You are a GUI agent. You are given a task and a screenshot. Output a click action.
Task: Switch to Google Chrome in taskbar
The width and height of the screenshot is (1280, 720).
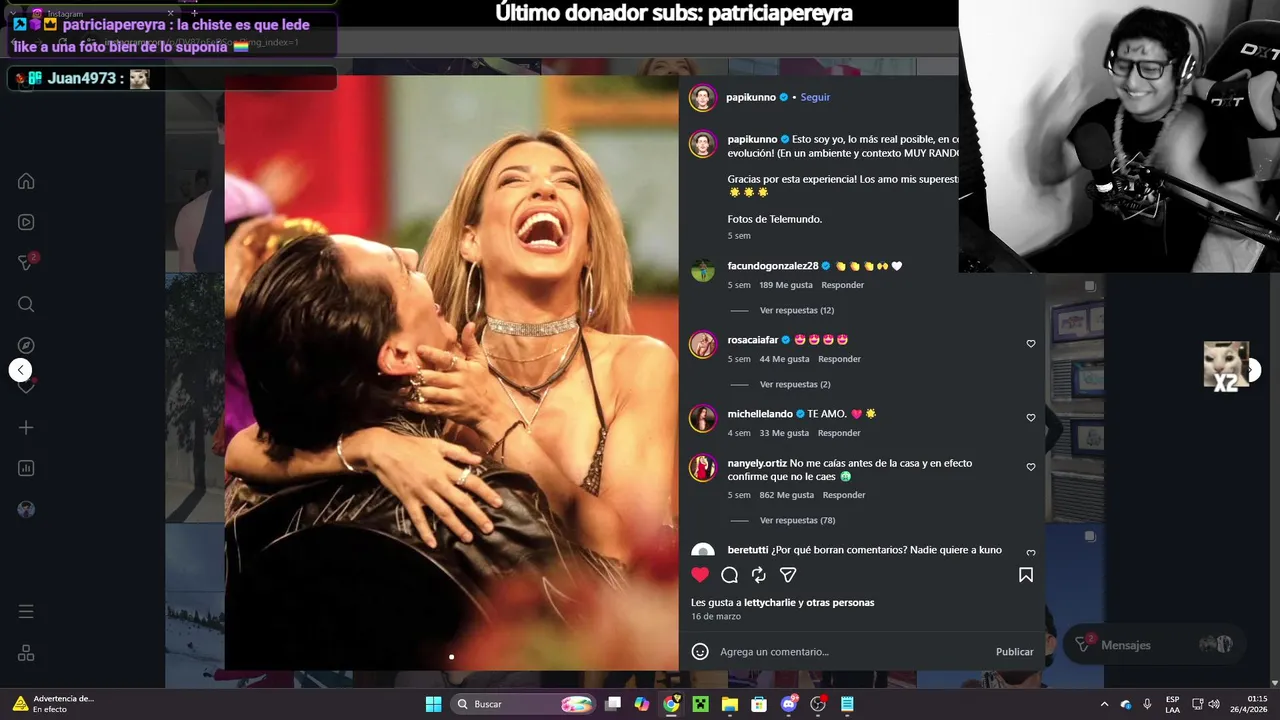click(671, 704)
